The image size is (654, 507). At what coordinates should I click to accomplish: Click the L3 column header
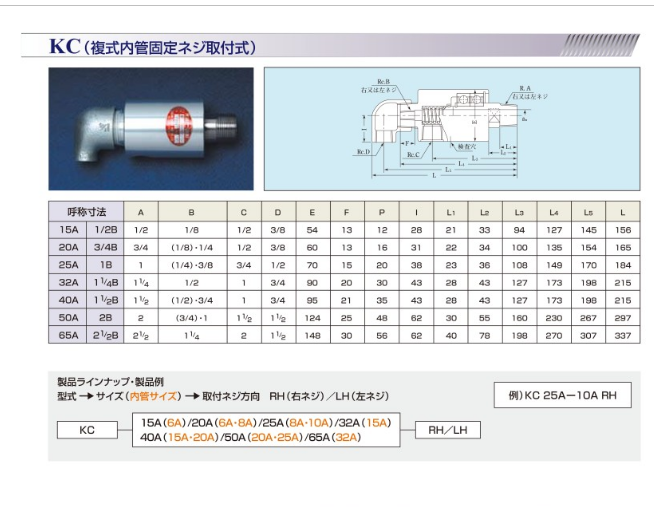(519, 212)
